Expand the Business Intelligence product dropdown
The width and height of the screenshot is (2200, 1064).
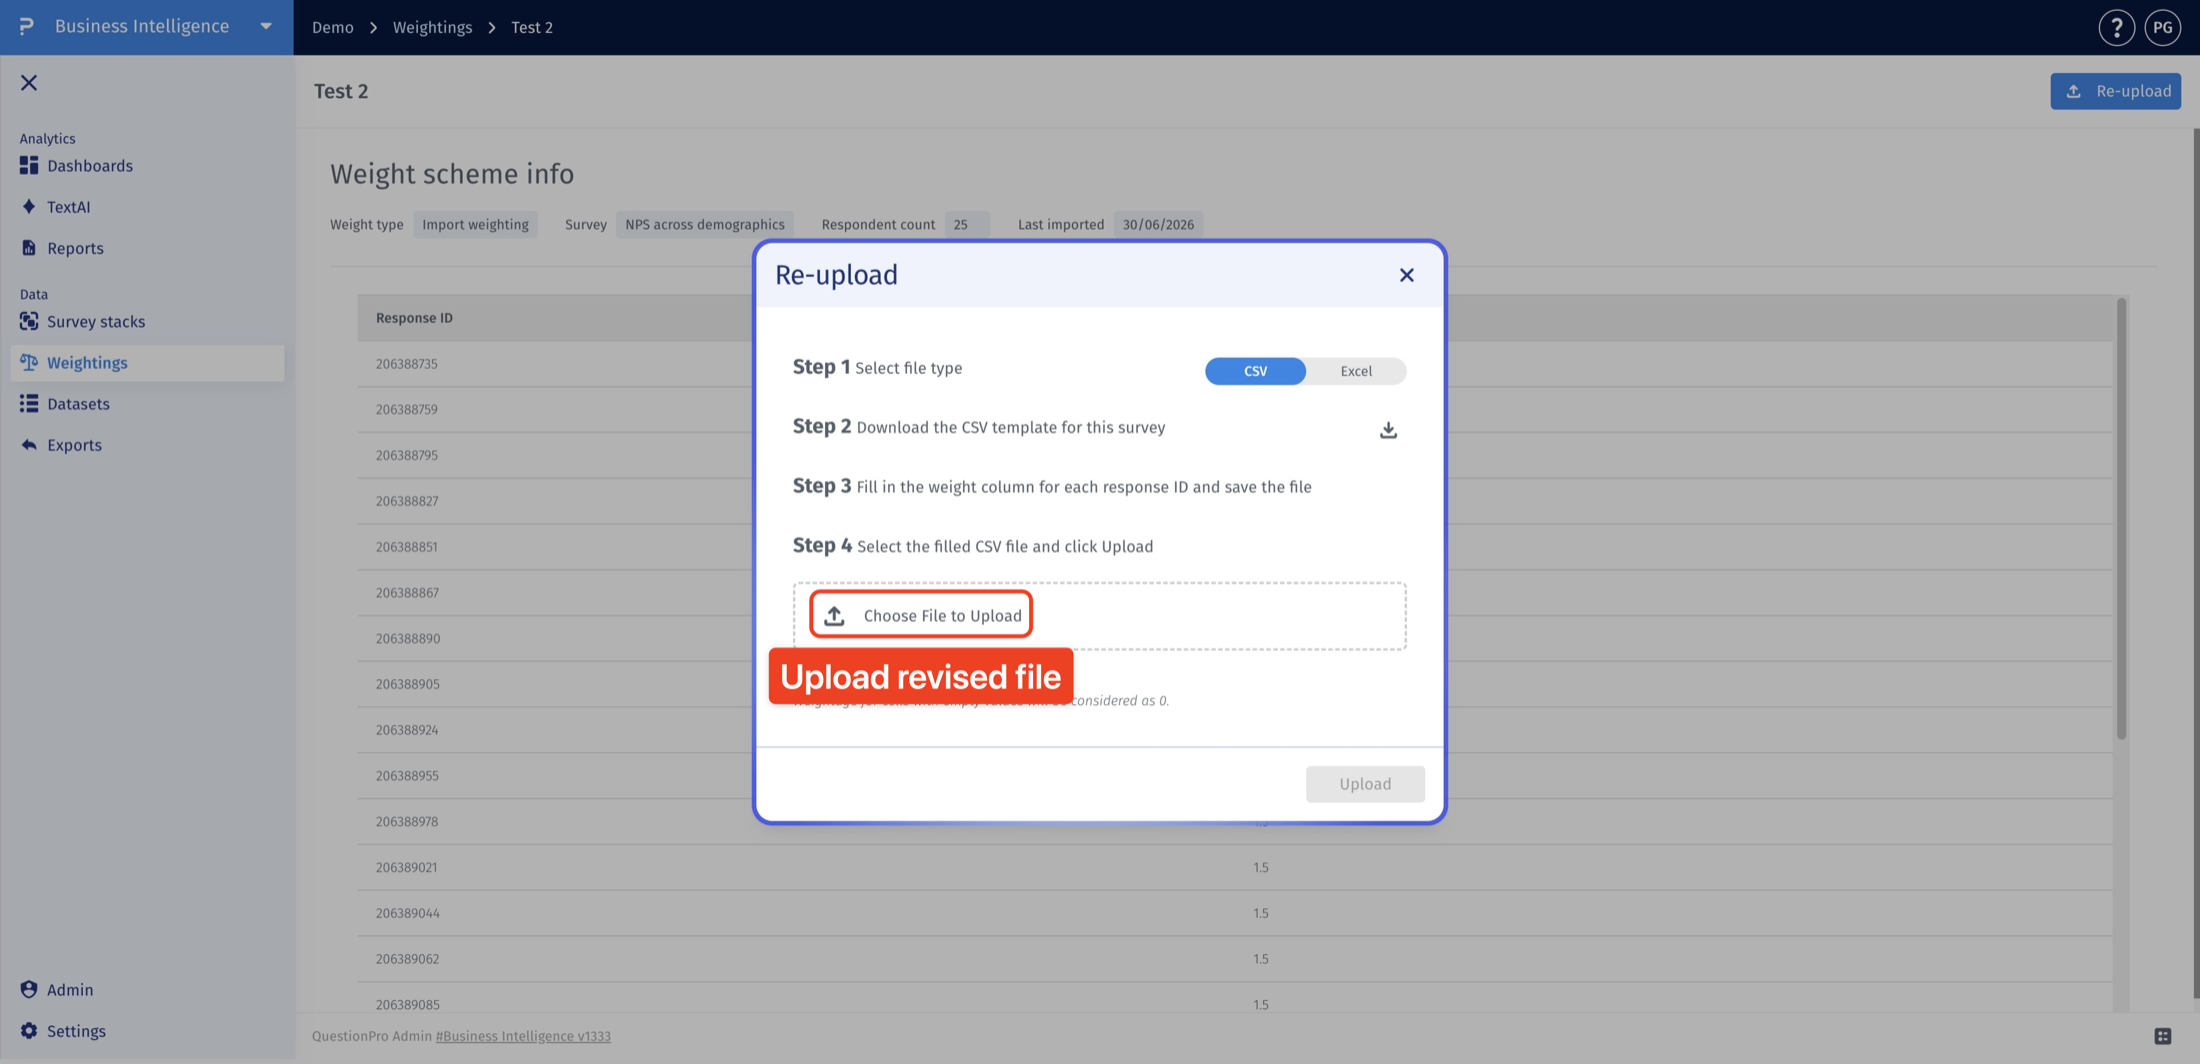(266, 26)
